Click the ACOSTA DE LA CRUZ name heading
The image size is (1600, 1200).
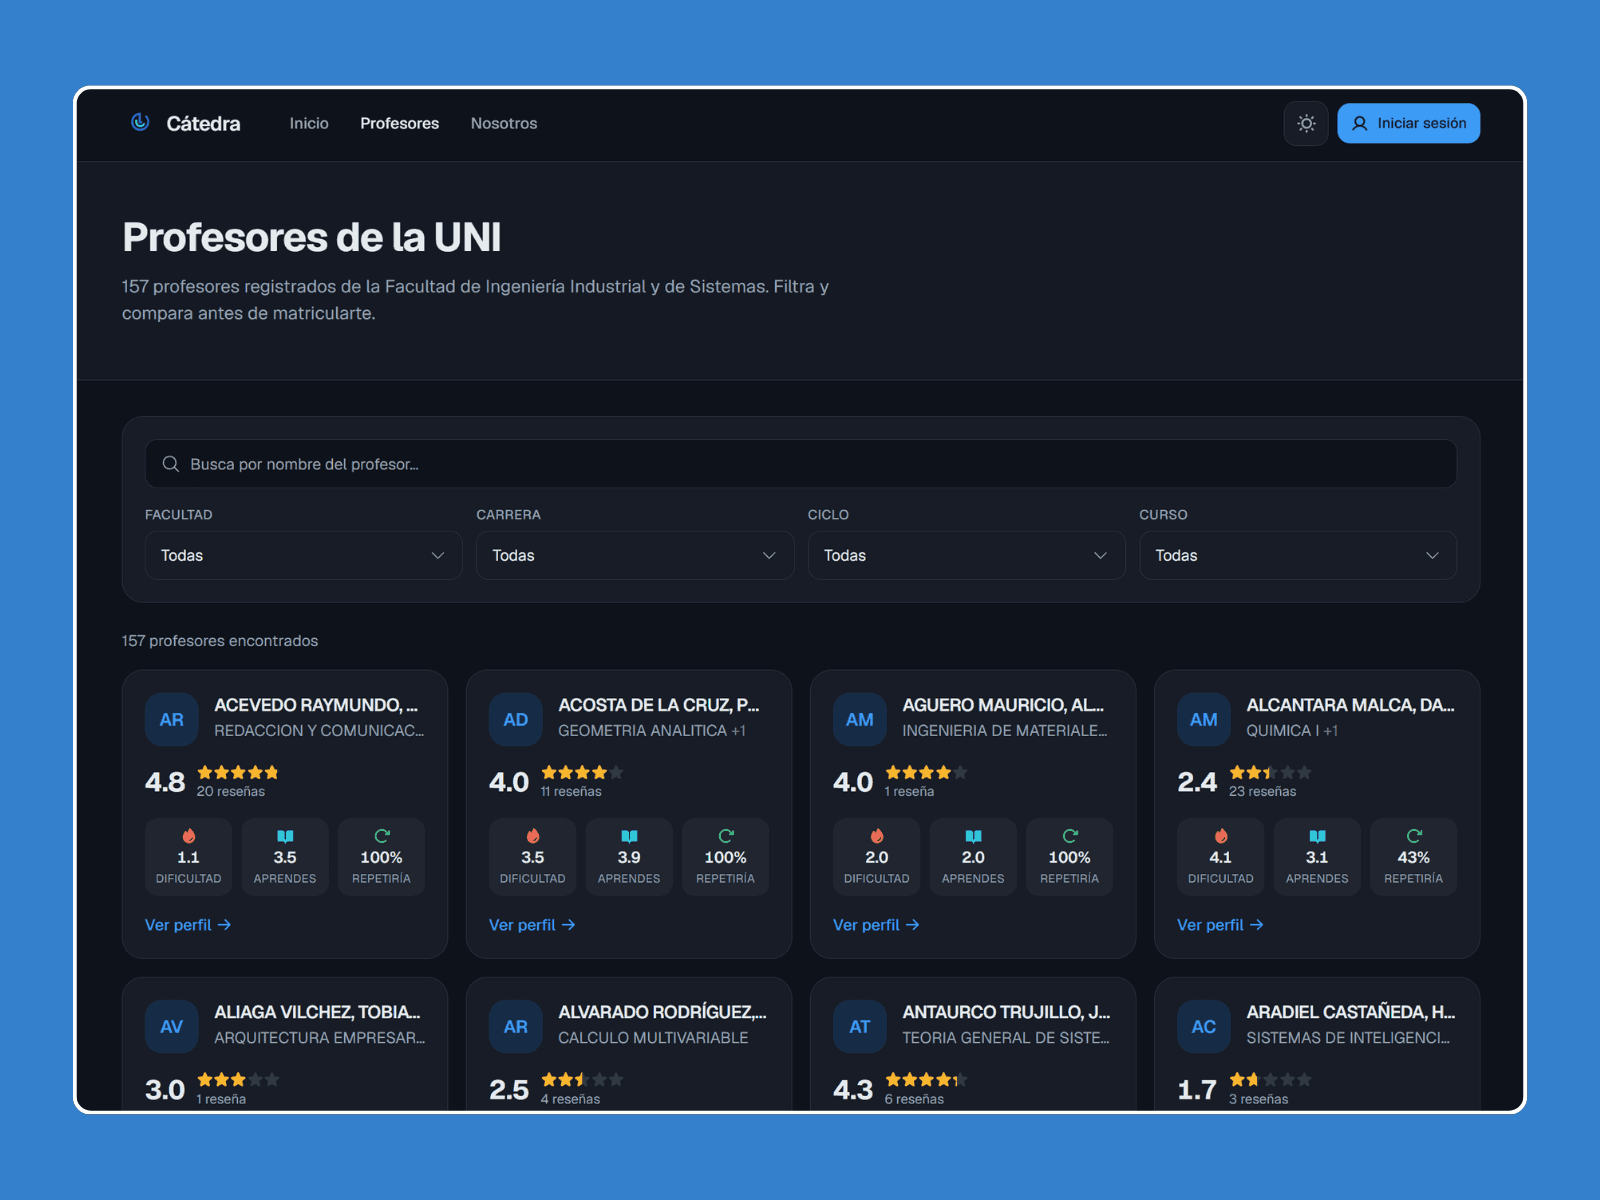pos(659,705)
